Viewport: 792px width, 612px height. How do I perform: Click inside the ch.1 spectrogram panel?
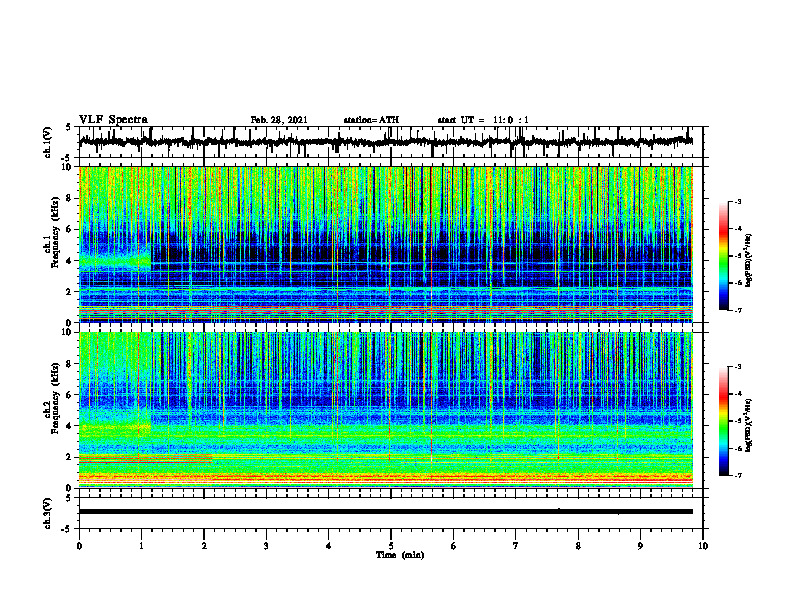coord(386,244)
